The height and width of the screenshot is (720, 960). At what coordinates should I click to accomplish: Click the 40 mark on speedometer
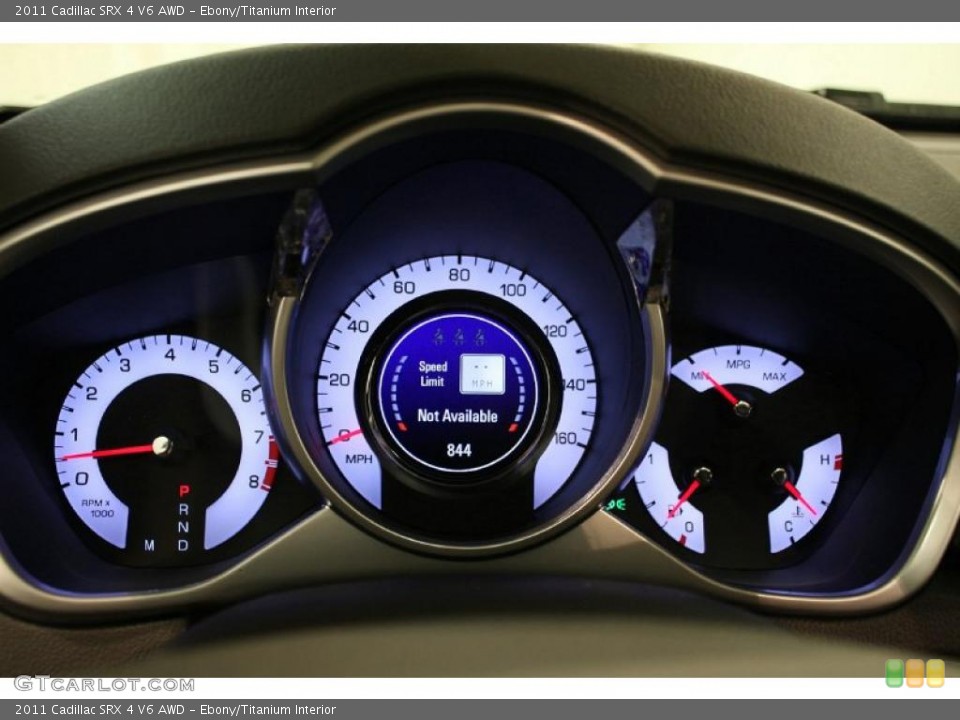pyautogui.click(x=358, y=326)
